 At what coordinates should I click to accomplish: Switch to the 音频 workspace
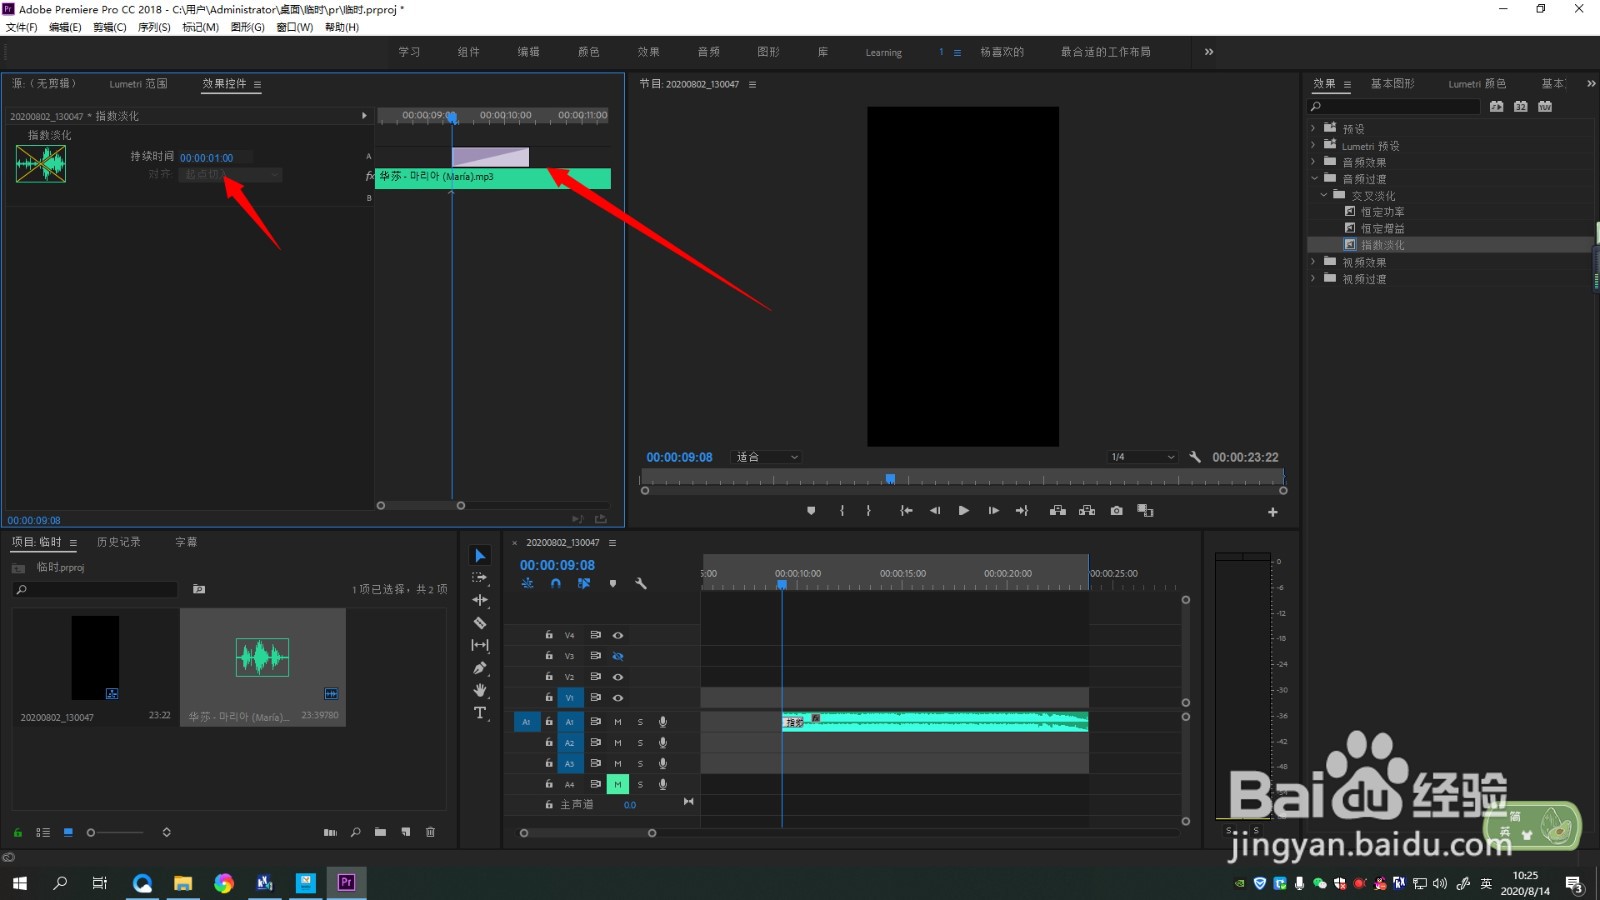click(x=708, y=52)
